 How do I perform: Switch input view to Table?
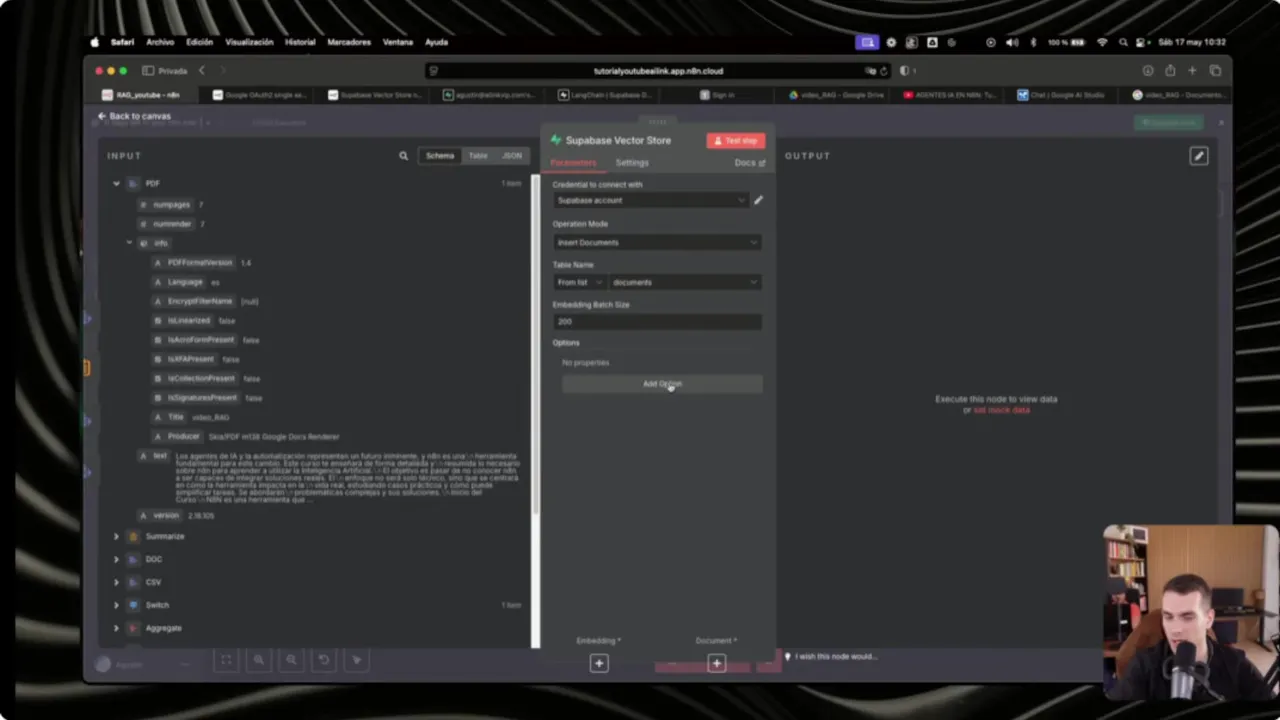(x=478, y=156)
